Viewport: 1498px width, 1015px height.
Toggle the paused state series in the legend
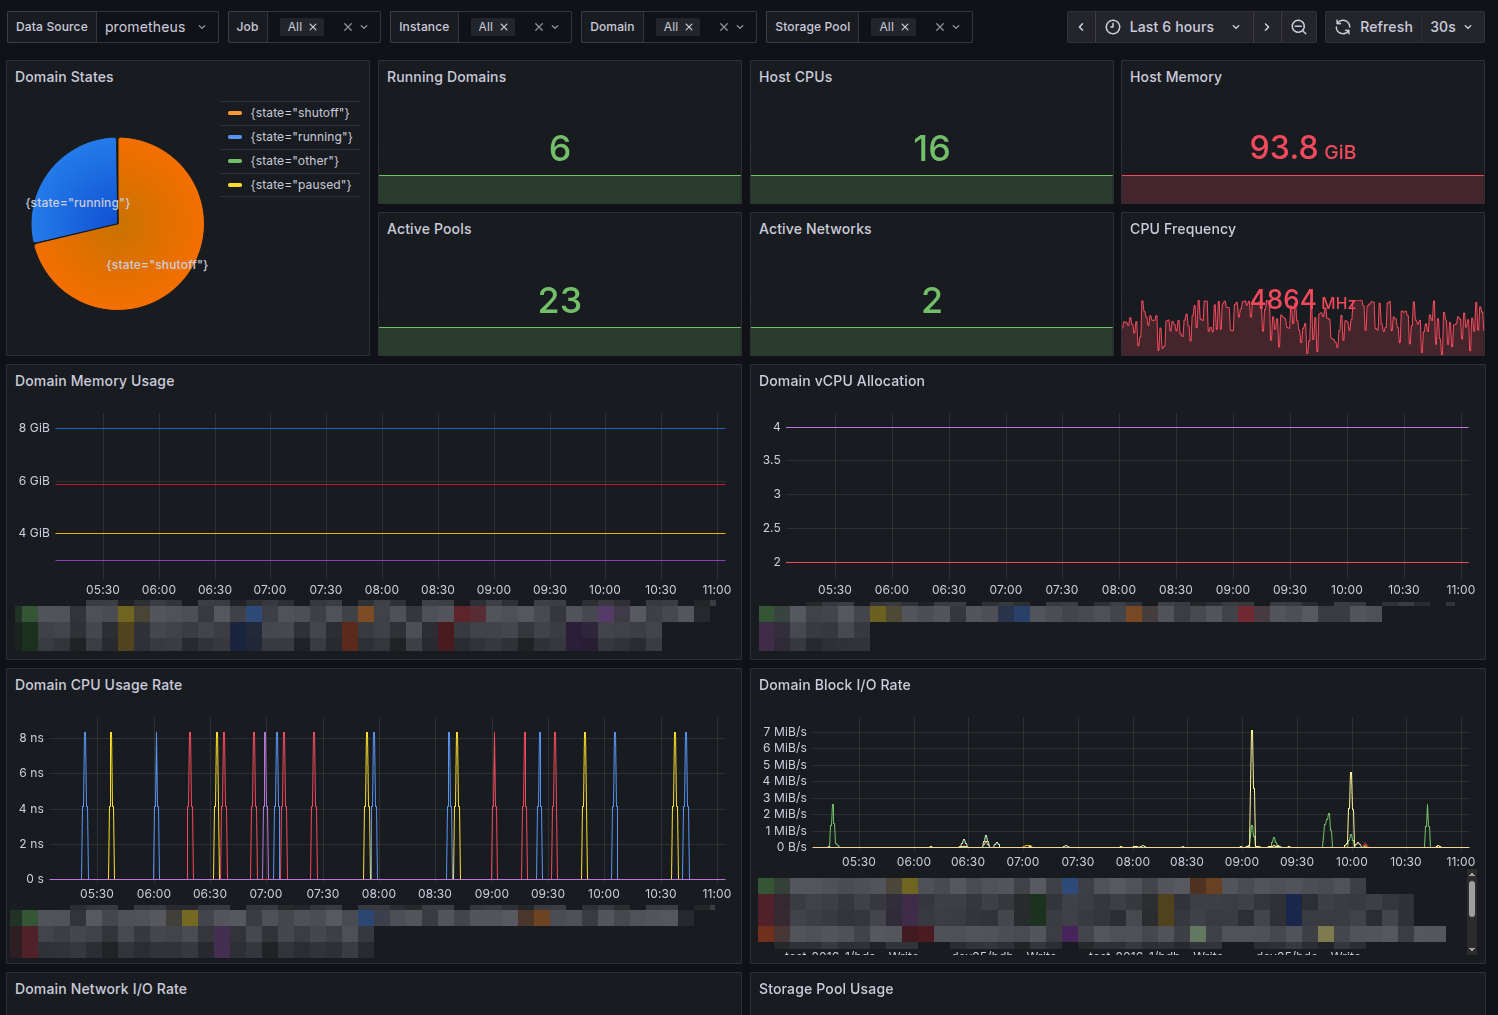[300, 184]
